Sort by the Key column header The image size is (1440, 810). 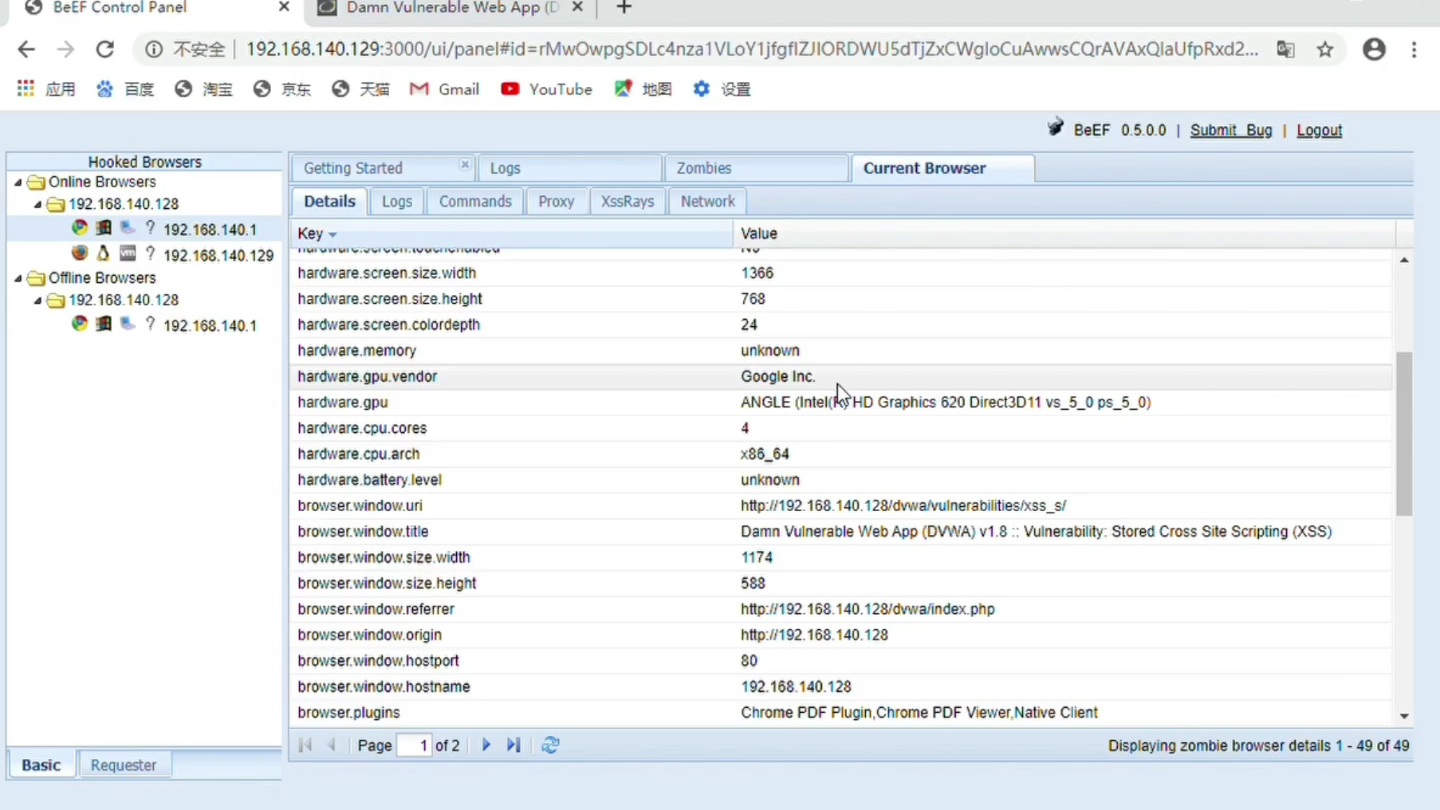click(512, 234)
